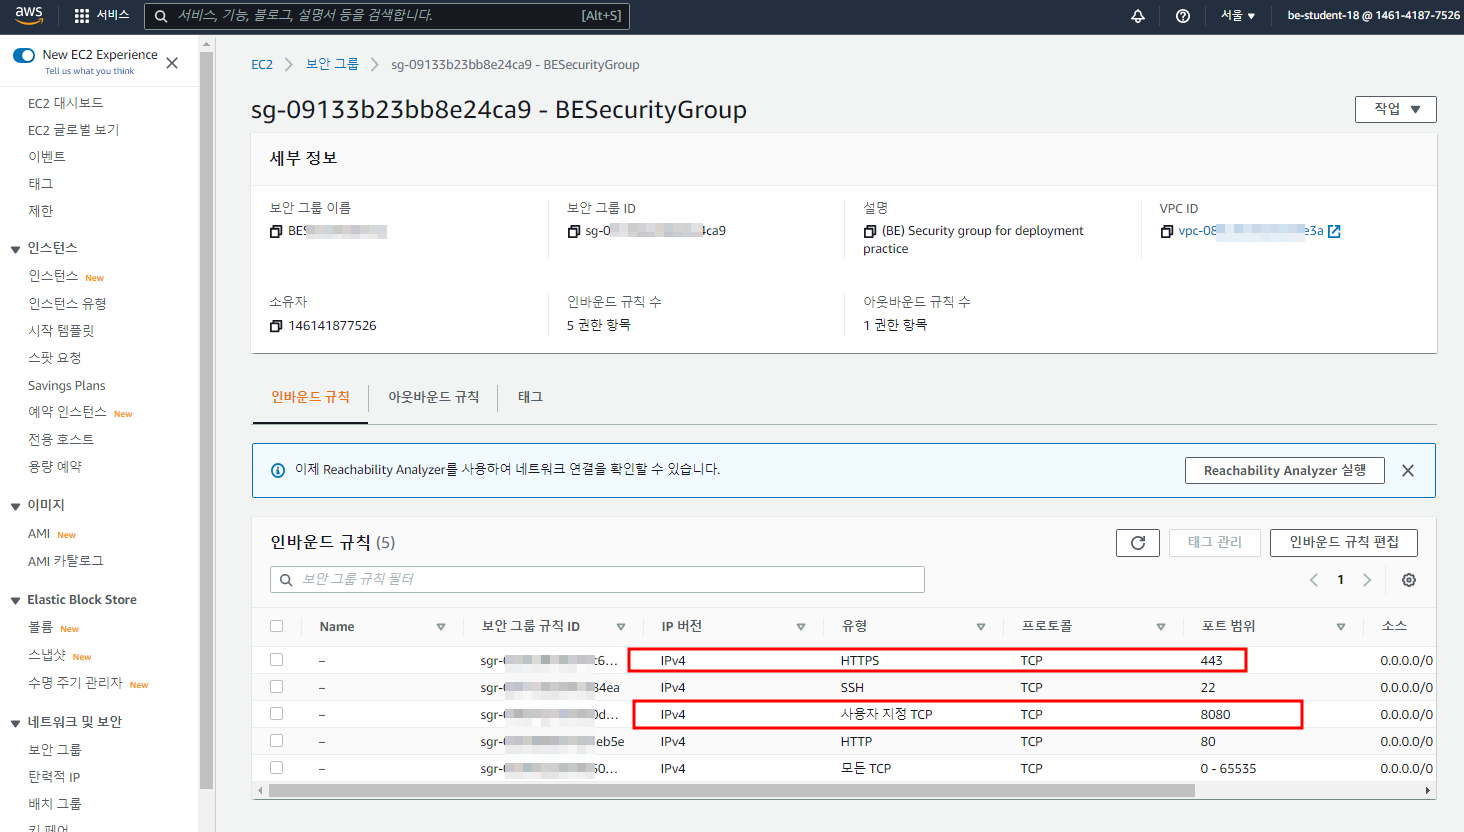The height and width of the screenshot is (832, 1464).
Task: Copy the security group name icon
Action: click(276, 231)
